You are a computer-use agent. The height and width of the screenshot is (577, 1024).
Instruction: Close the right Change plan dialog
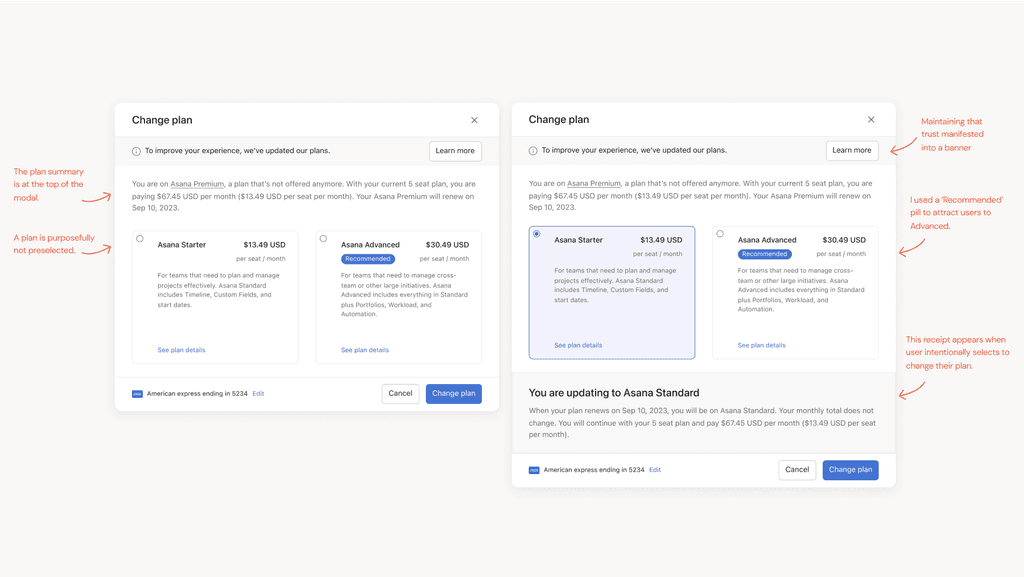pos(871,119)
